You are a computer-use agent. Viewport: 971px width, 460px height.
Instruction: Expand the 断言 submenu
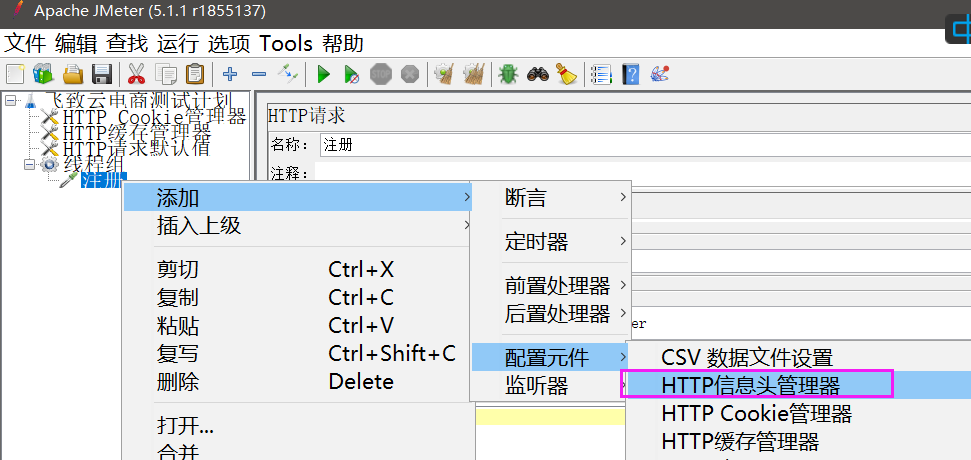(551, 198)
